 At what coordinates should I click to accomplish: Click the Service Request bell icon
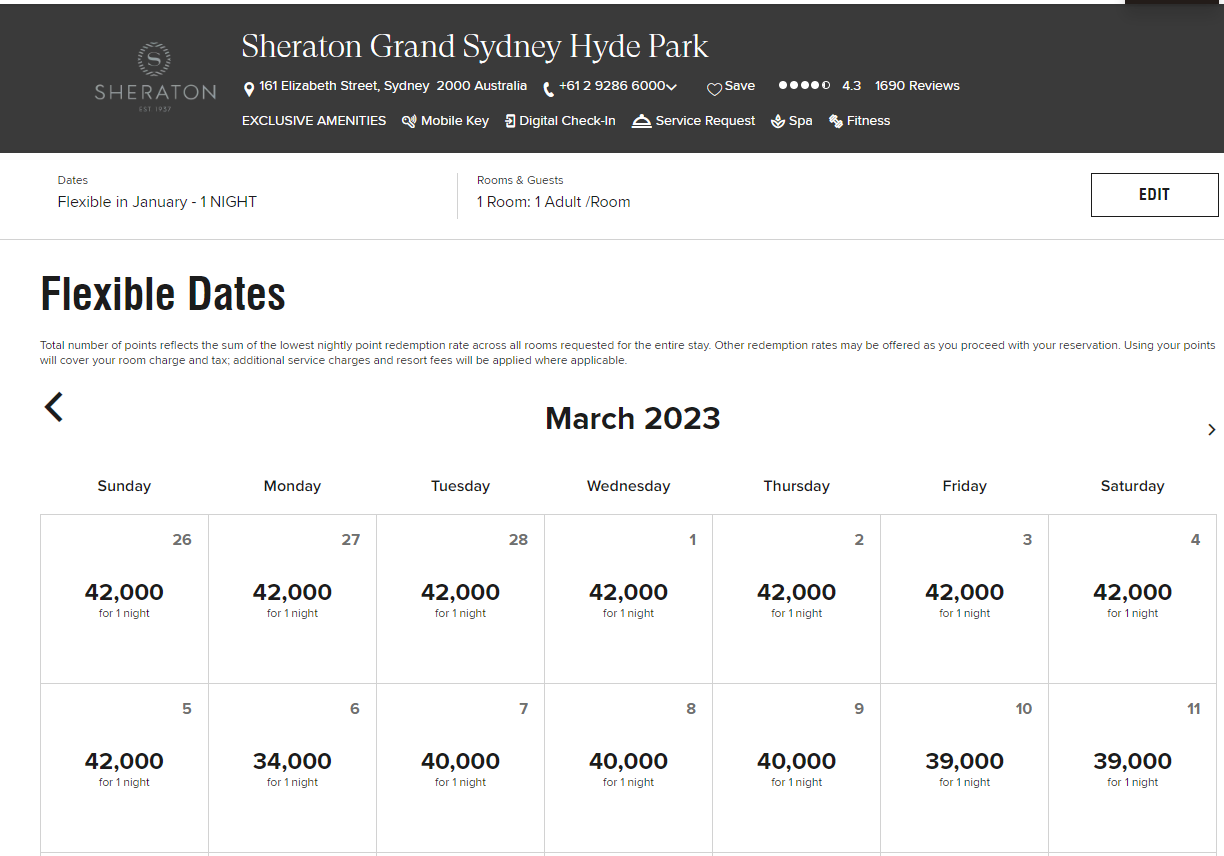[642, 121]
